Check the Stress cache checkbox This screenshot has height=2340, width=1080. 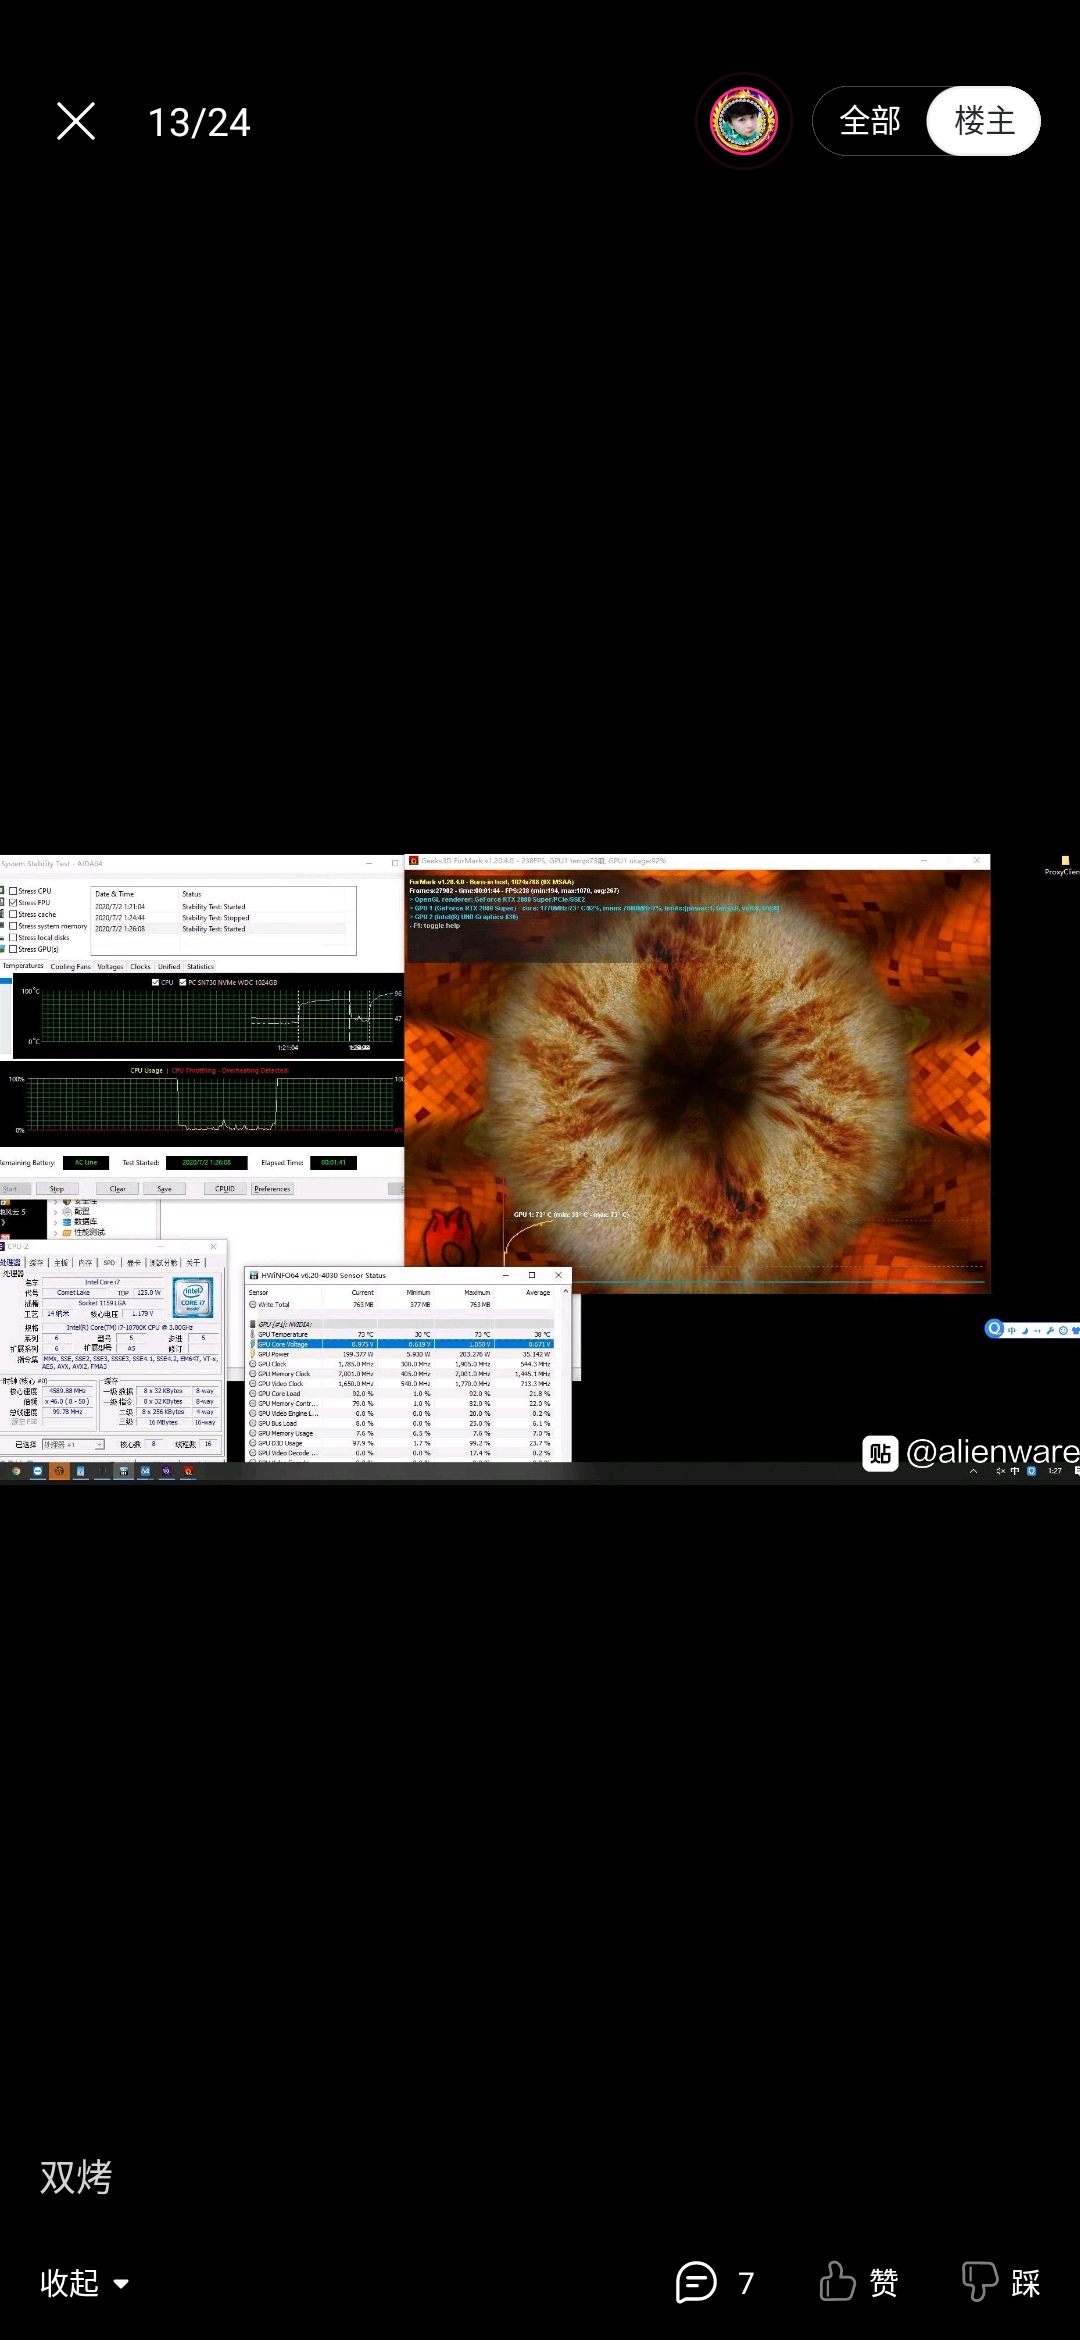pos(13,914)
